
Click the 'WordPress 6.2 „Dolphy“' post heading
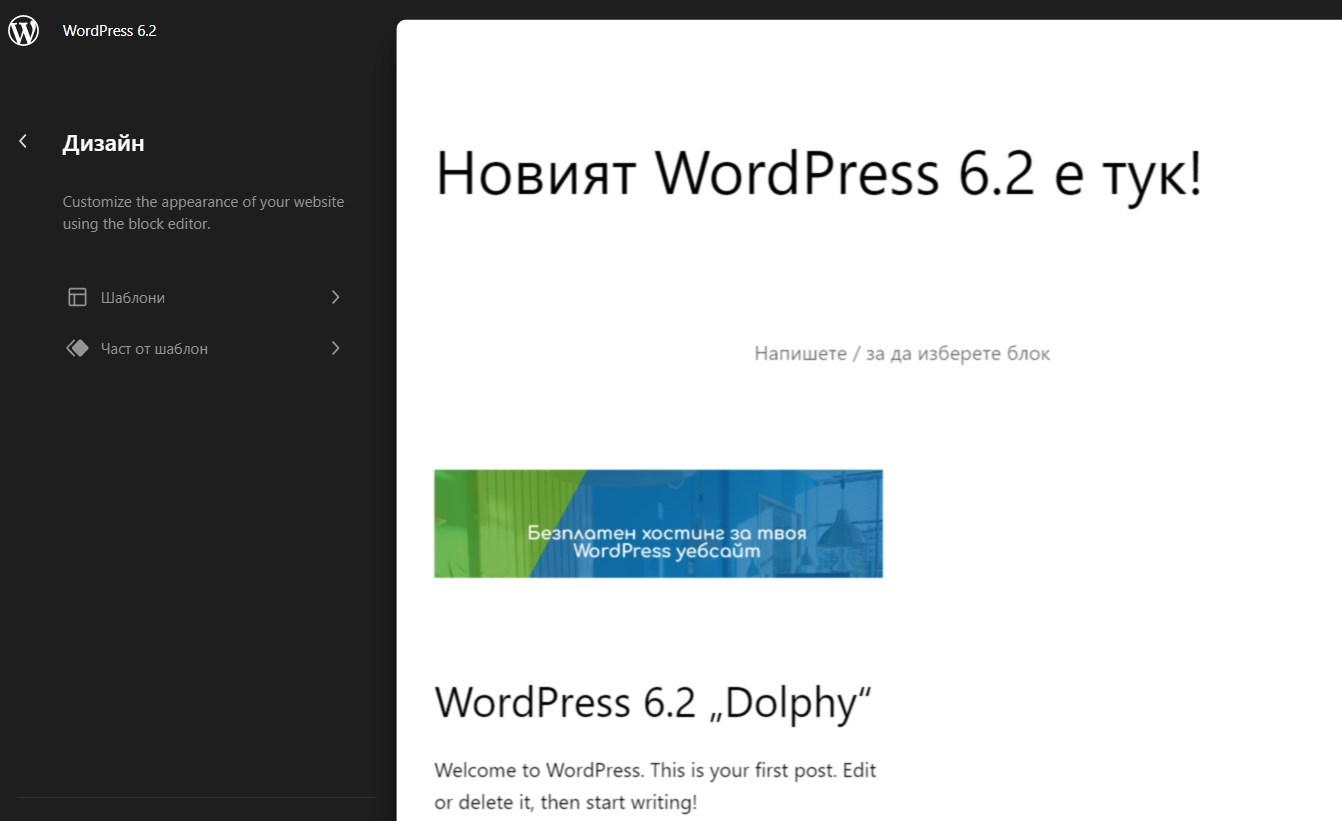coord(653,703)
